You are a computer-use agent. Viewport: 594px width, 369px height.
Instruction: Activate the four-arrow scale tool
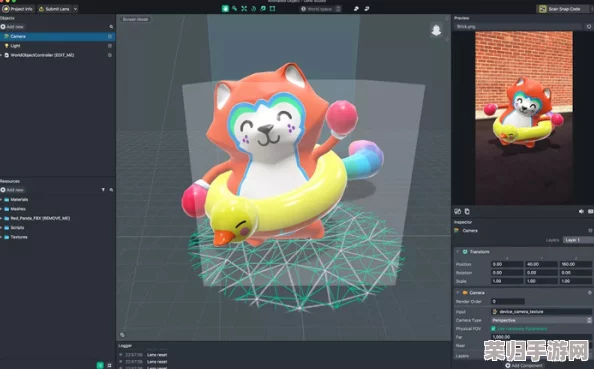pos(244,9)
